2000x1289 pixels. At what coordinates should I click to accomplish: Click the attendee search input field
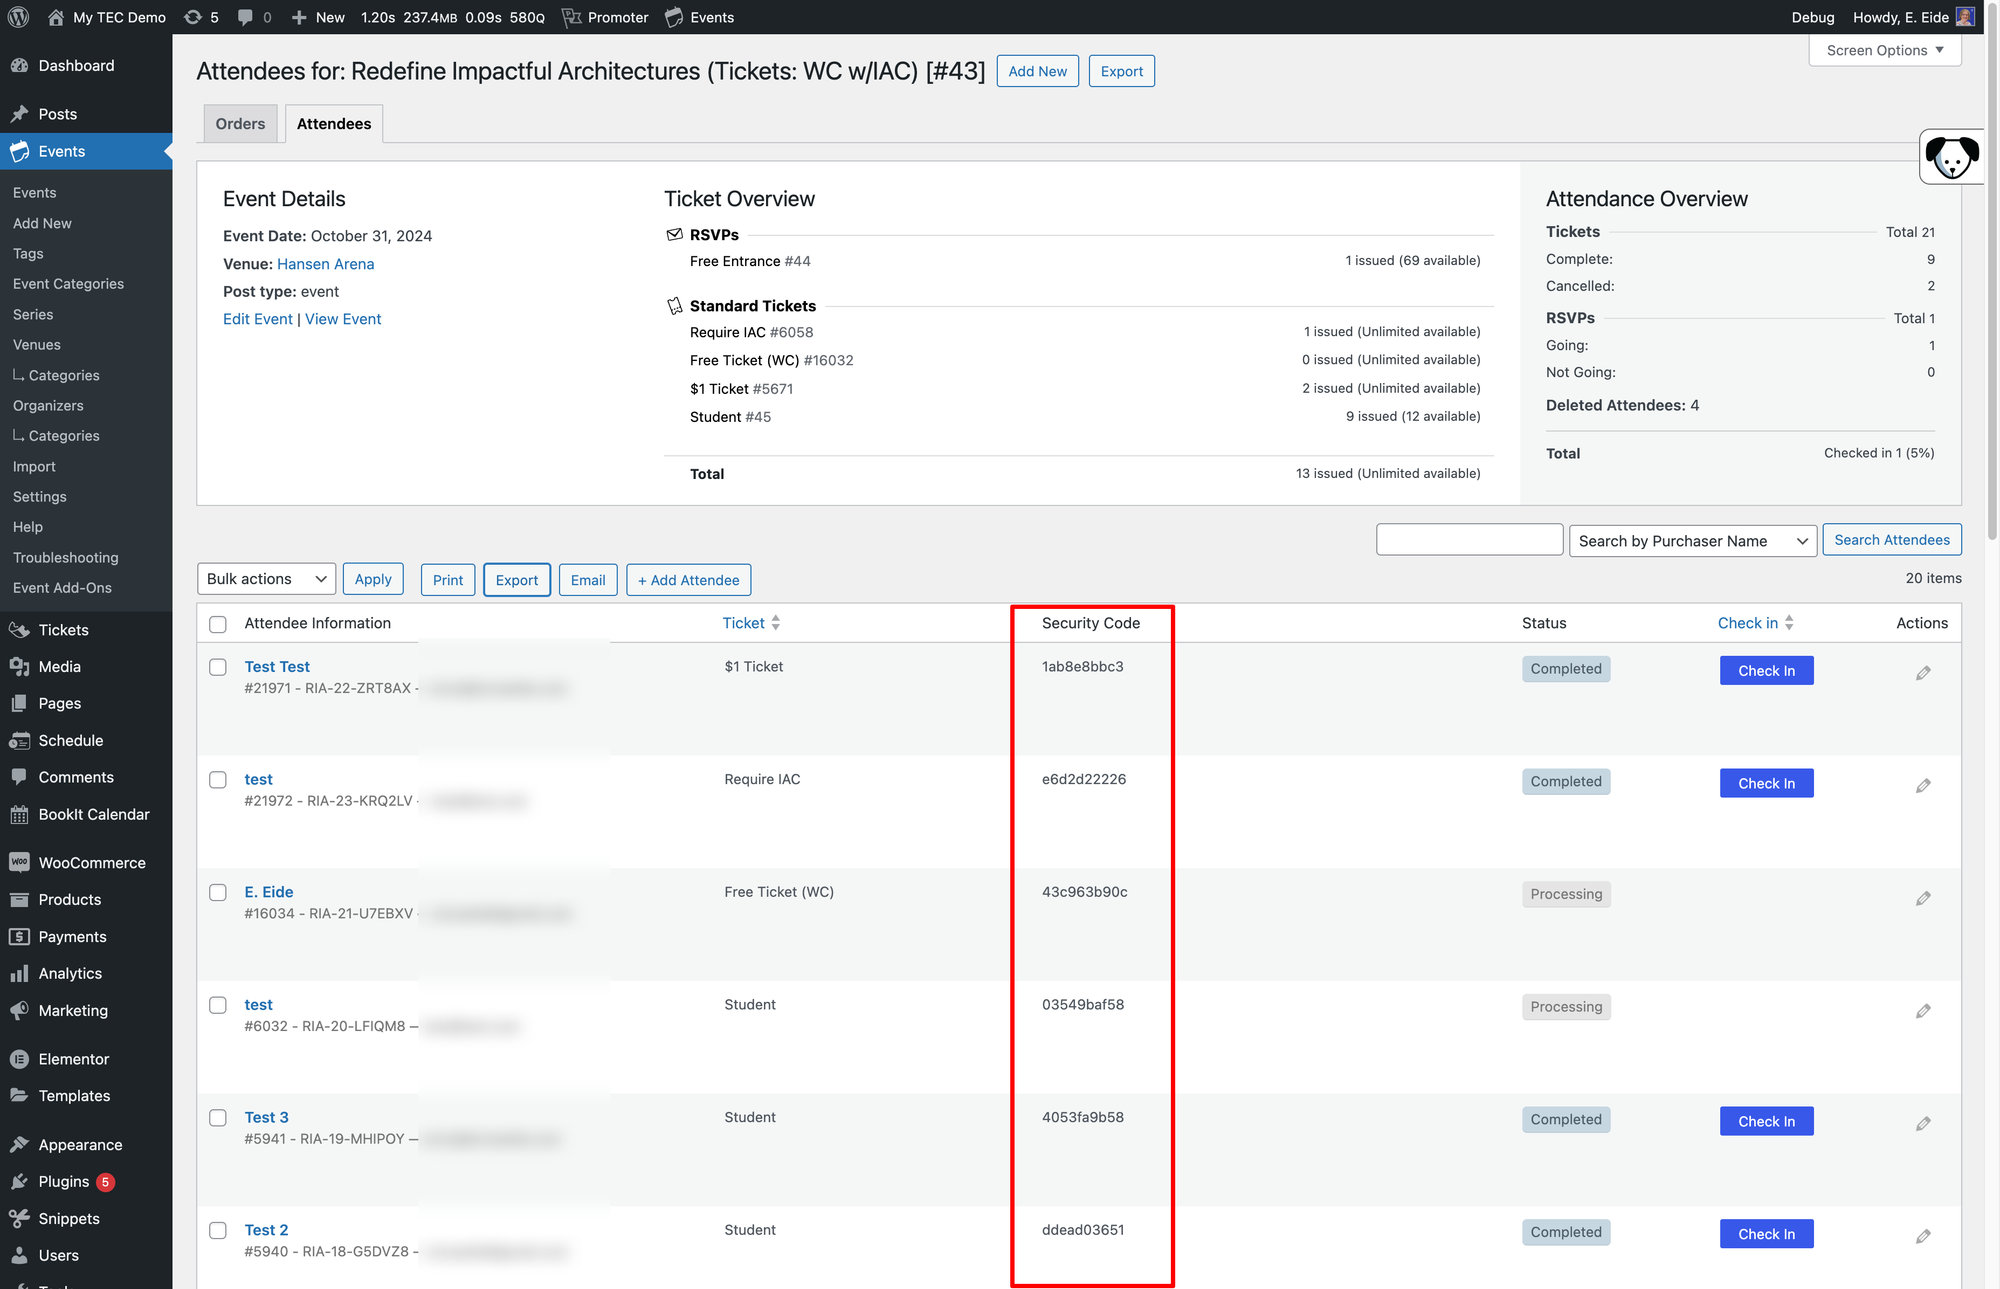coord(1469,540)
